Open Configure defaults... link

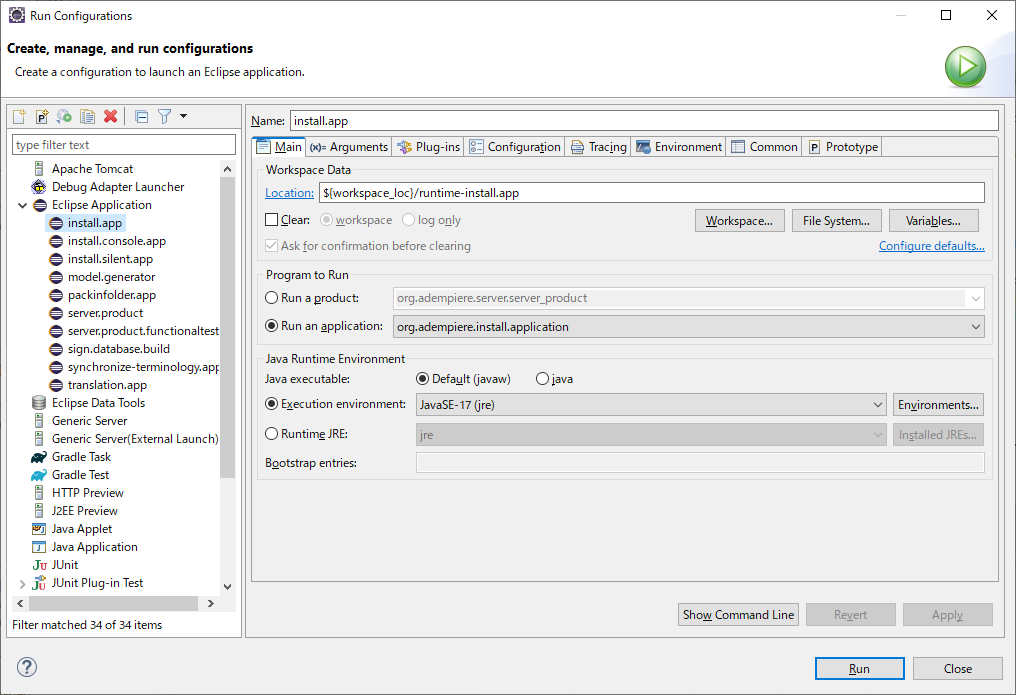pos(931,246)
